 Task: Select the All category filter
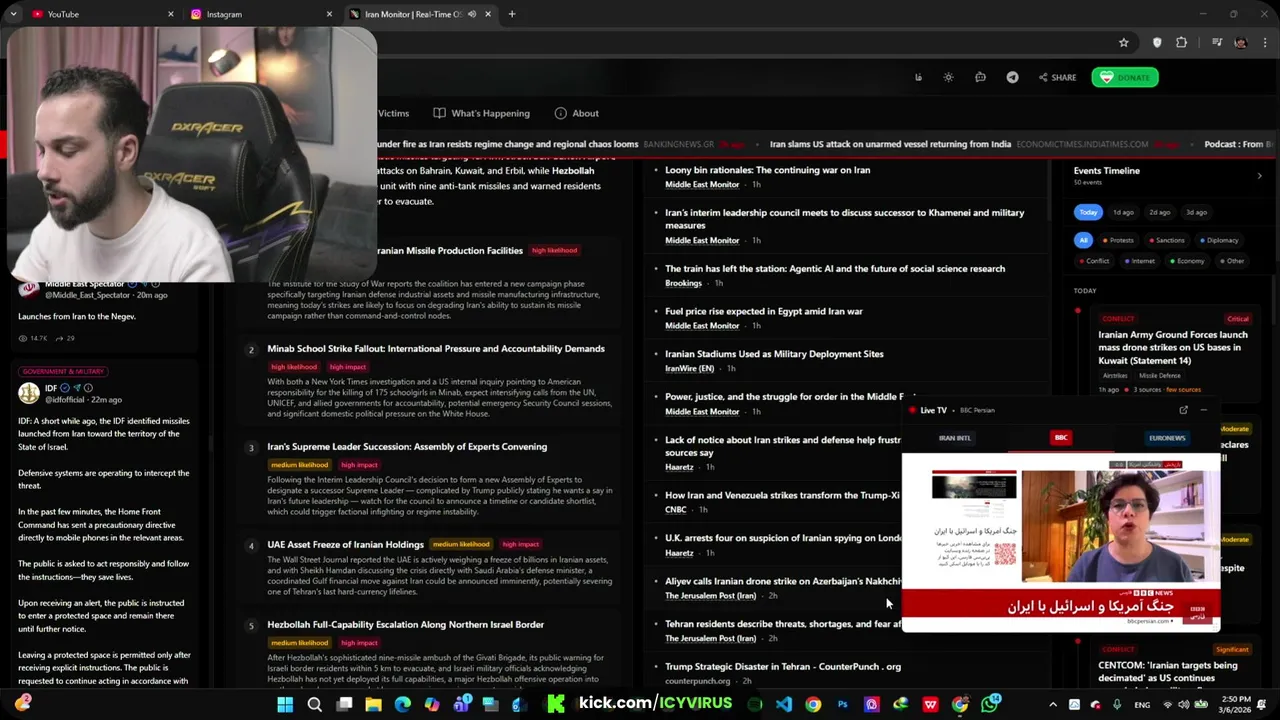(1083, 240)
